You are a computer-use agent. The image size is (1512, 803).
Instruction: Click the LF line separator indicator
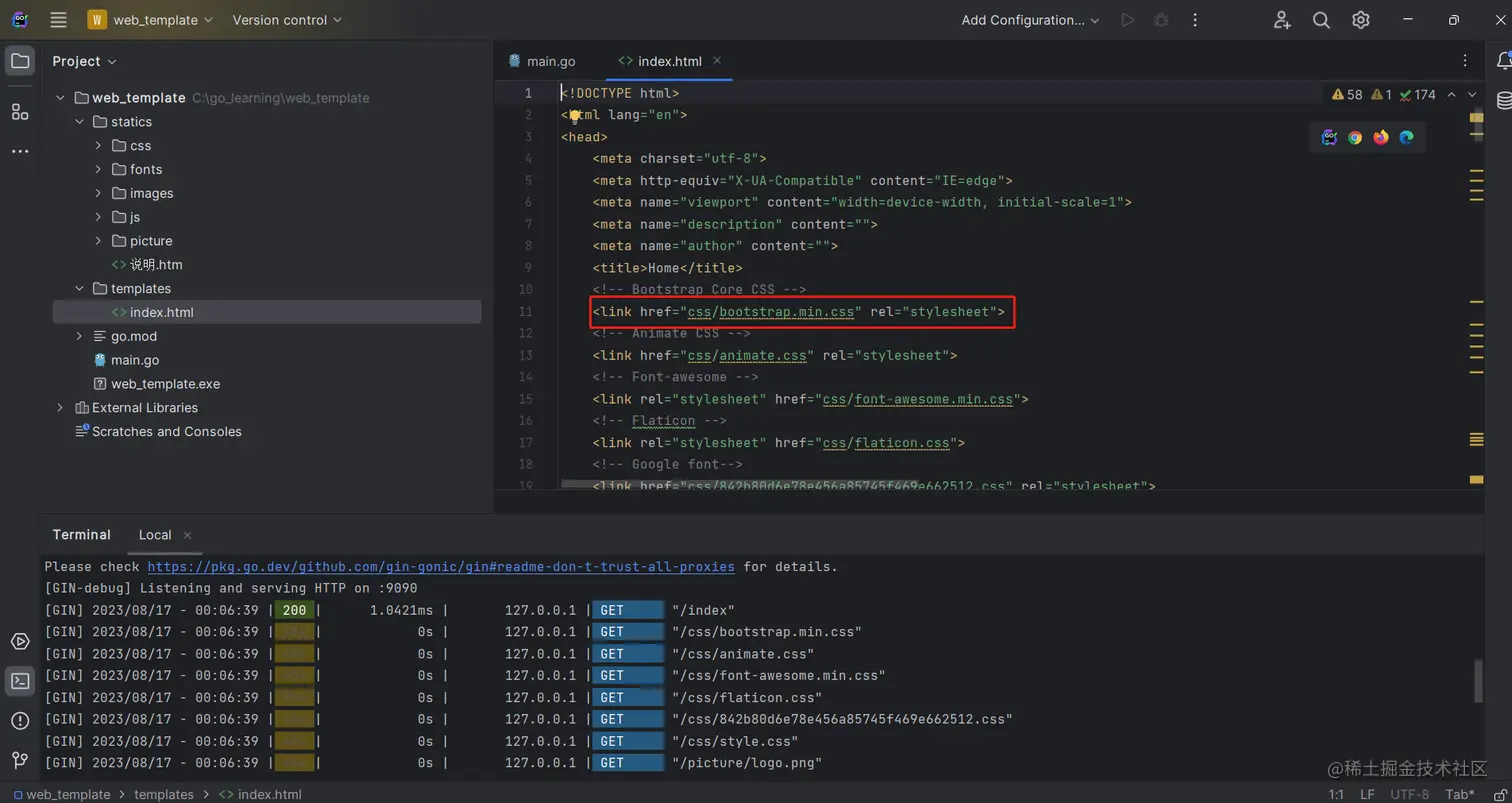click(1367, 795)
